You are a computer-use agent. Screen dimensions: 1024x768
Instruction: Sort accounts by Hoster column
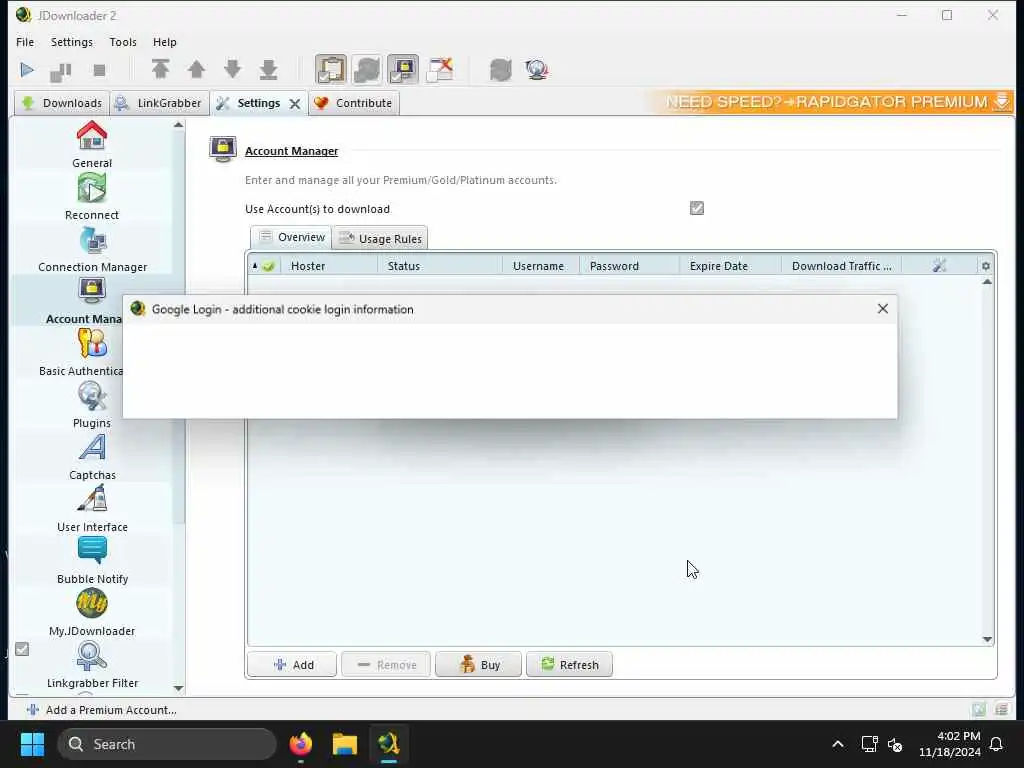[x=329, y=266]
